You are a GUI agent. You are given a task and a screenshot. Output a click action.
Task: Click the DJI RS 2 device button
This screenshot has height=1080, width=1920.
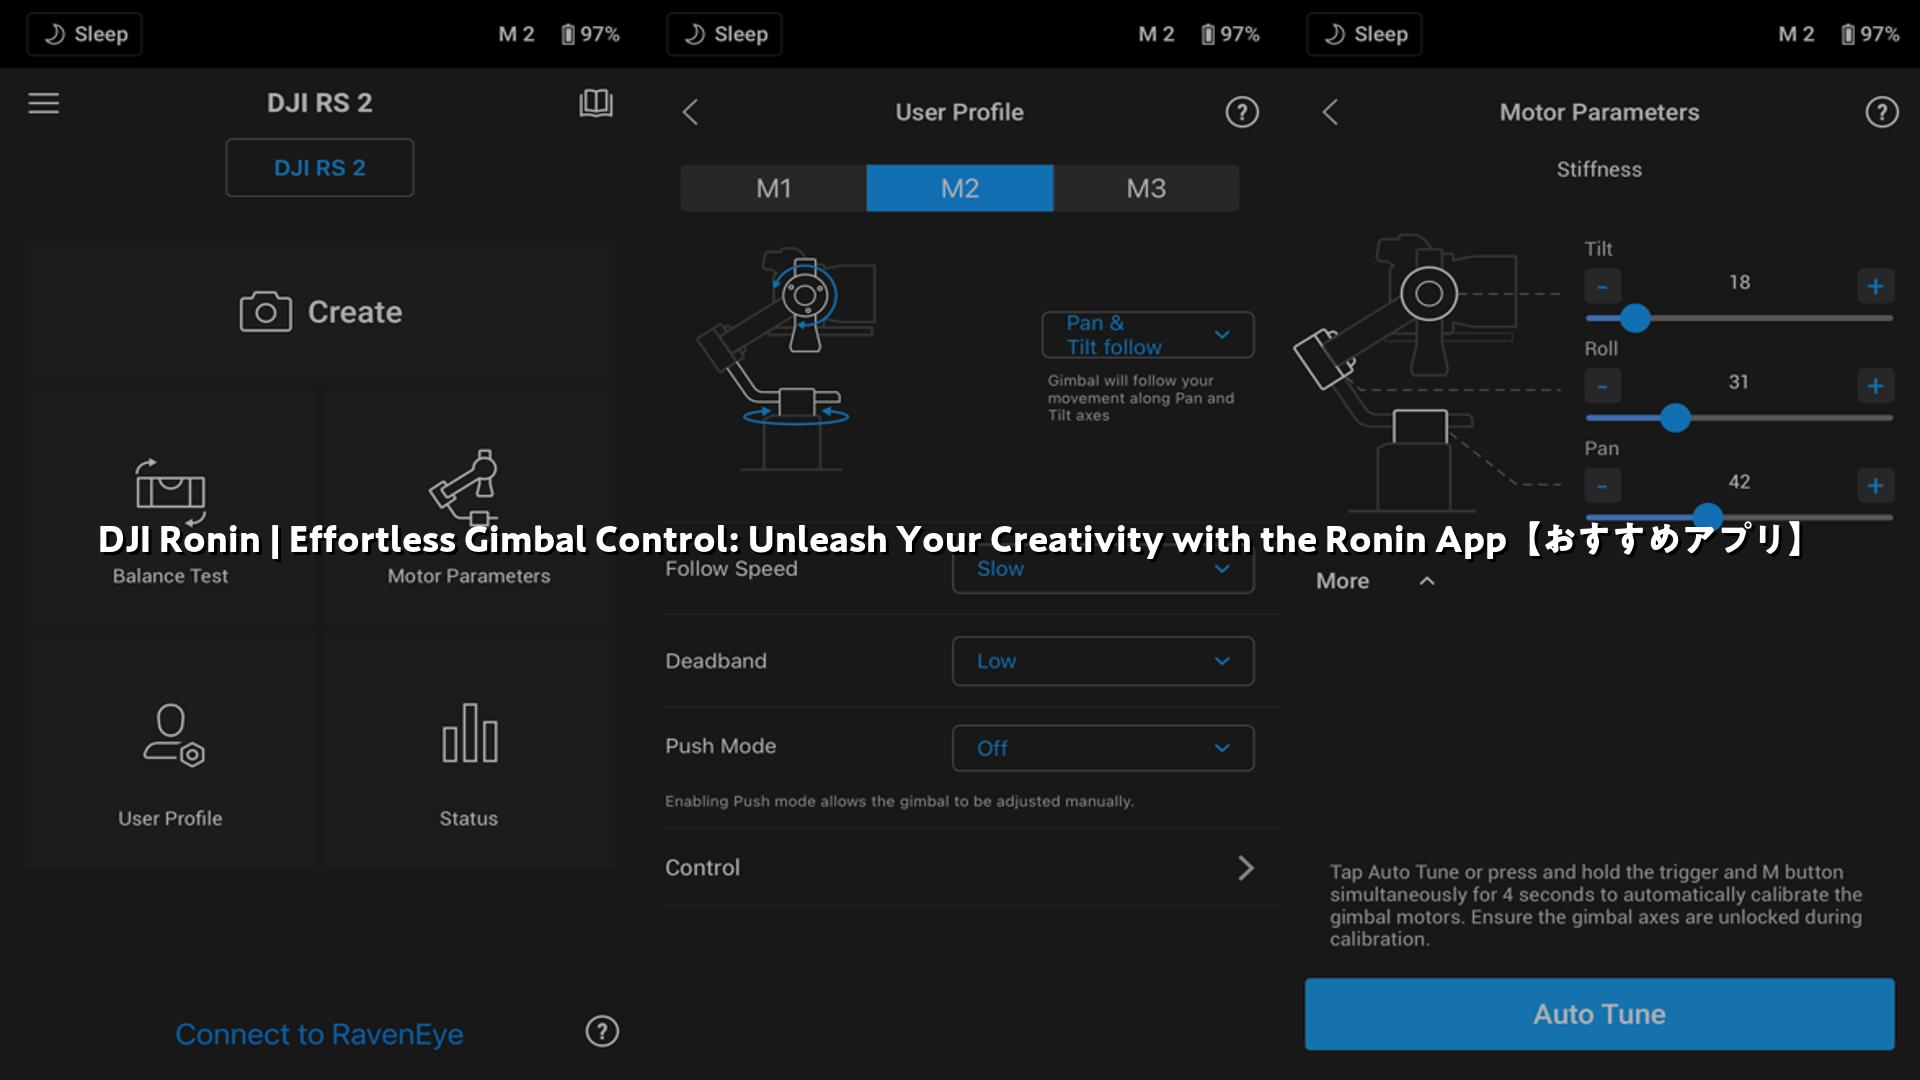320,168
